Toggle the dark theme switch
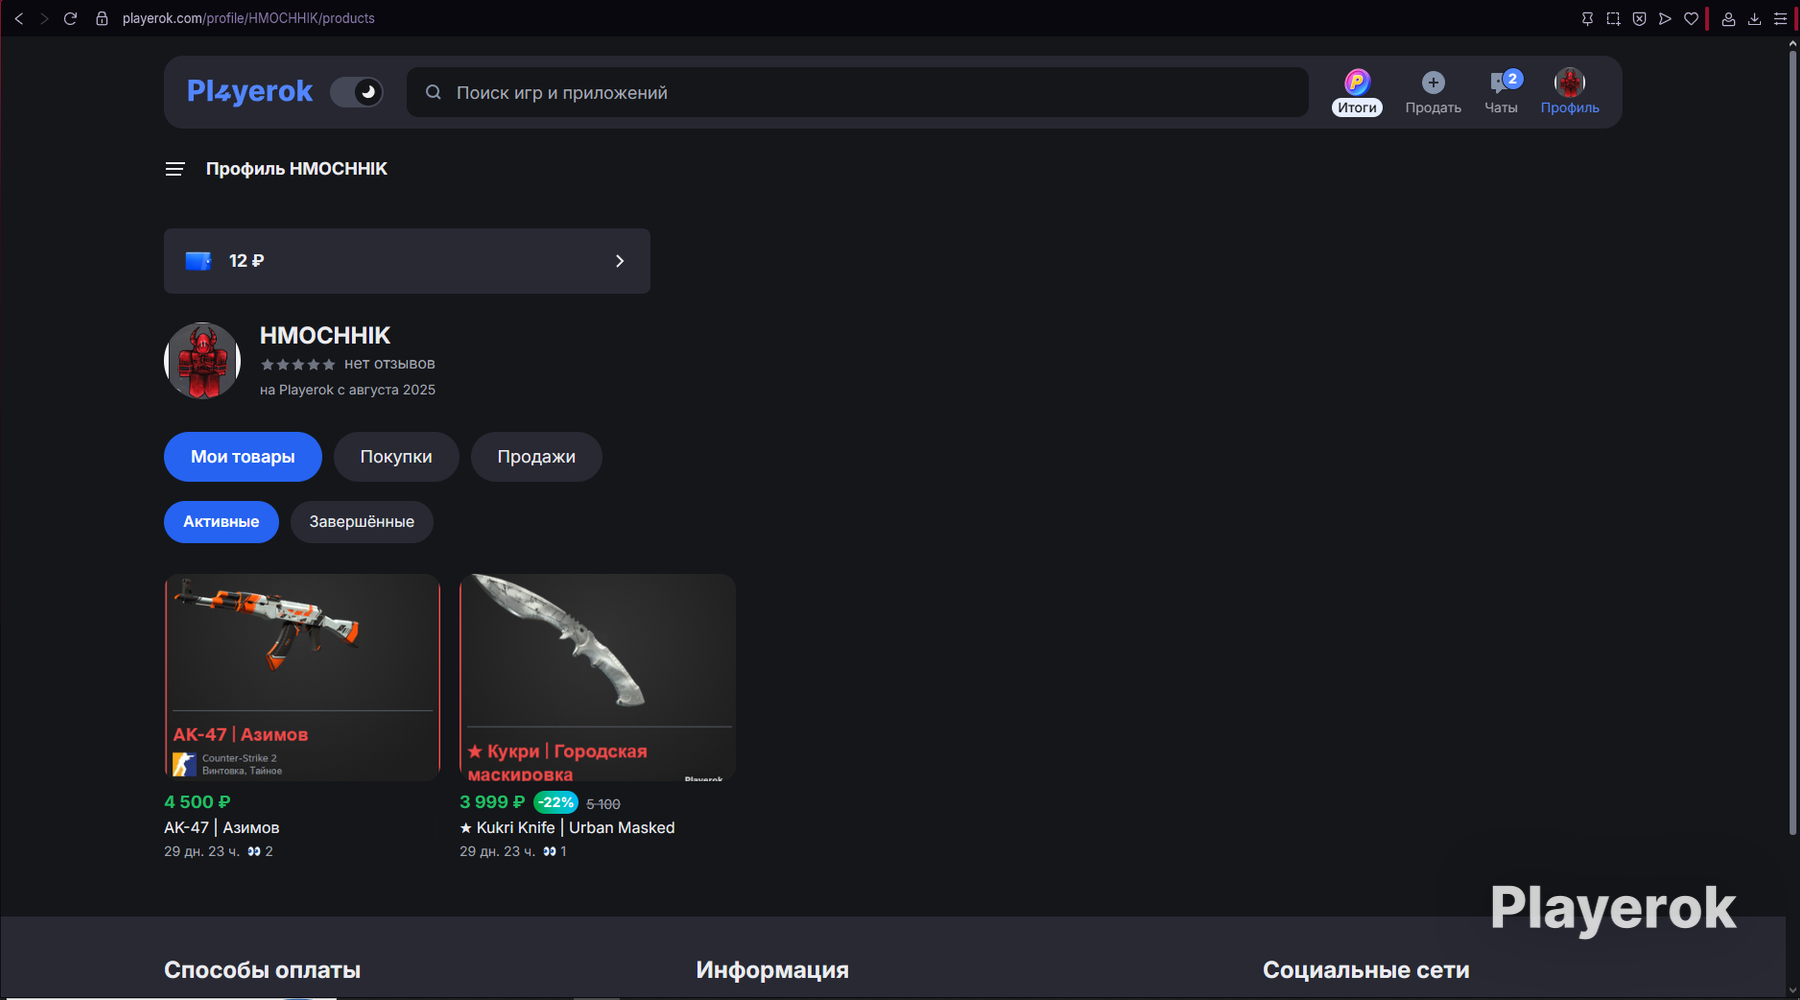 (x=357, y=92)
